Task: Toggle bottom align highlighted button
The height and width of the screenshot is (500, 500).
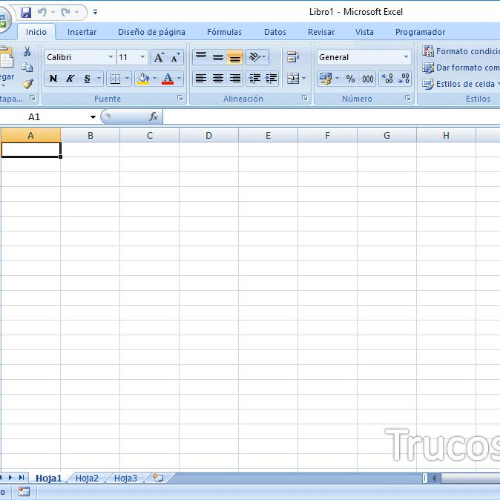Action: 235,57
